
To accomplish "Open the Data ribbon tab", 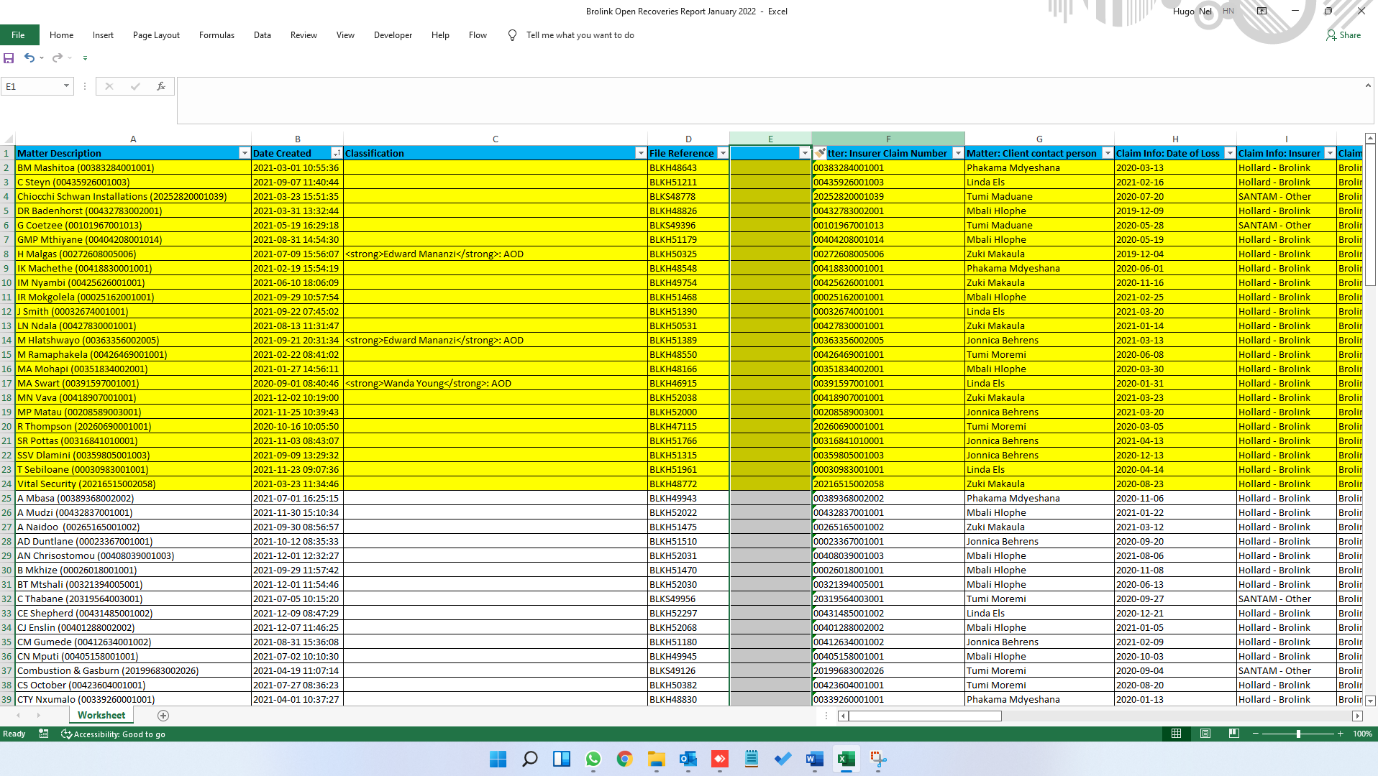I will (x=262, y=35).
